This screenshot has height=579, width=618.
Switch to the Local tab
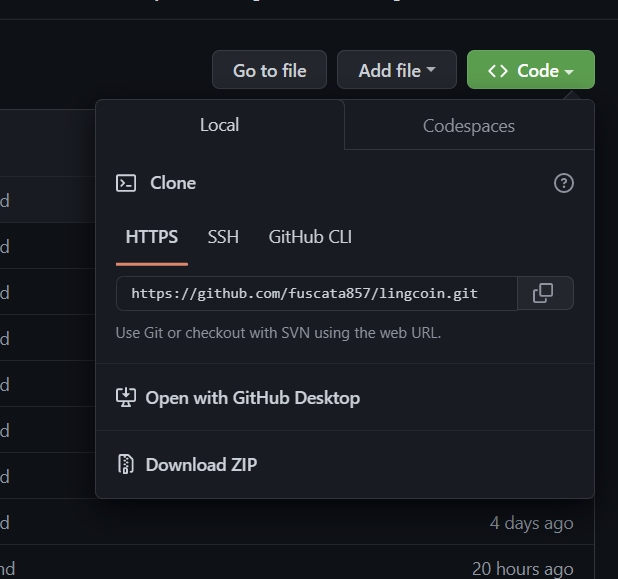coord(220,125)
